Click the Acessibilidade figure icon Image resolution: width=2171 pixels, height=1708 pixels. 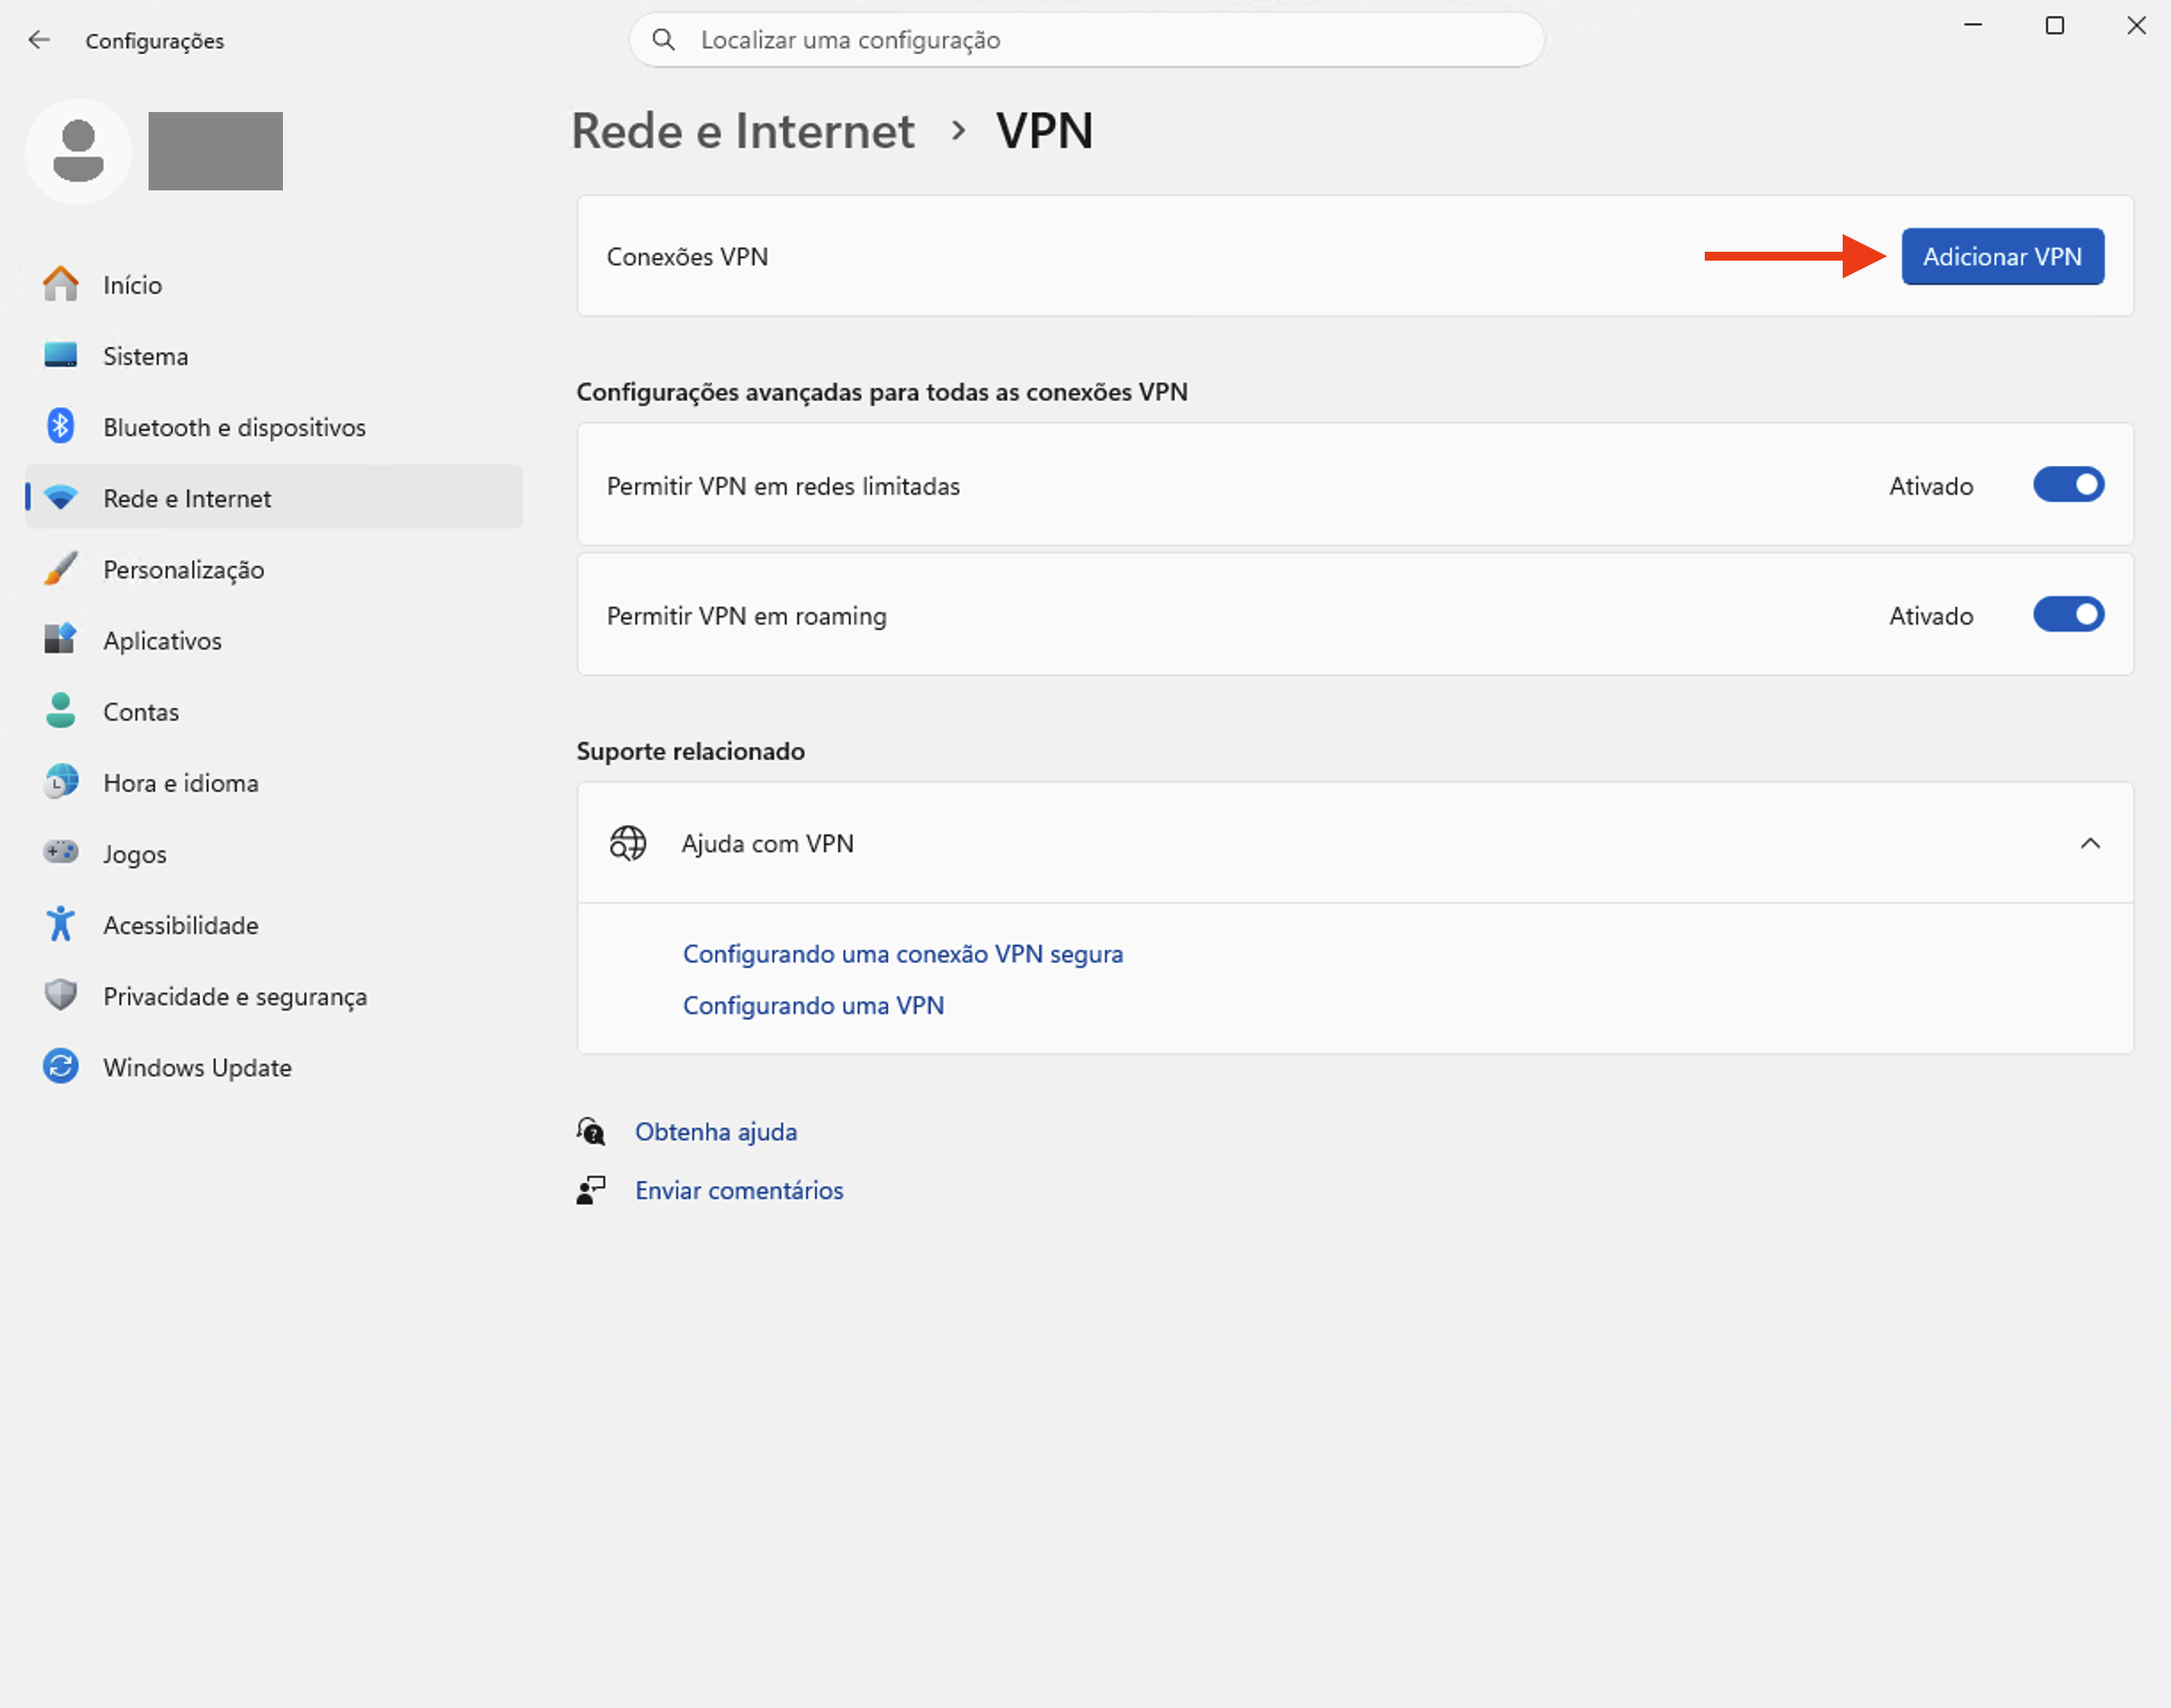point(61,924)
